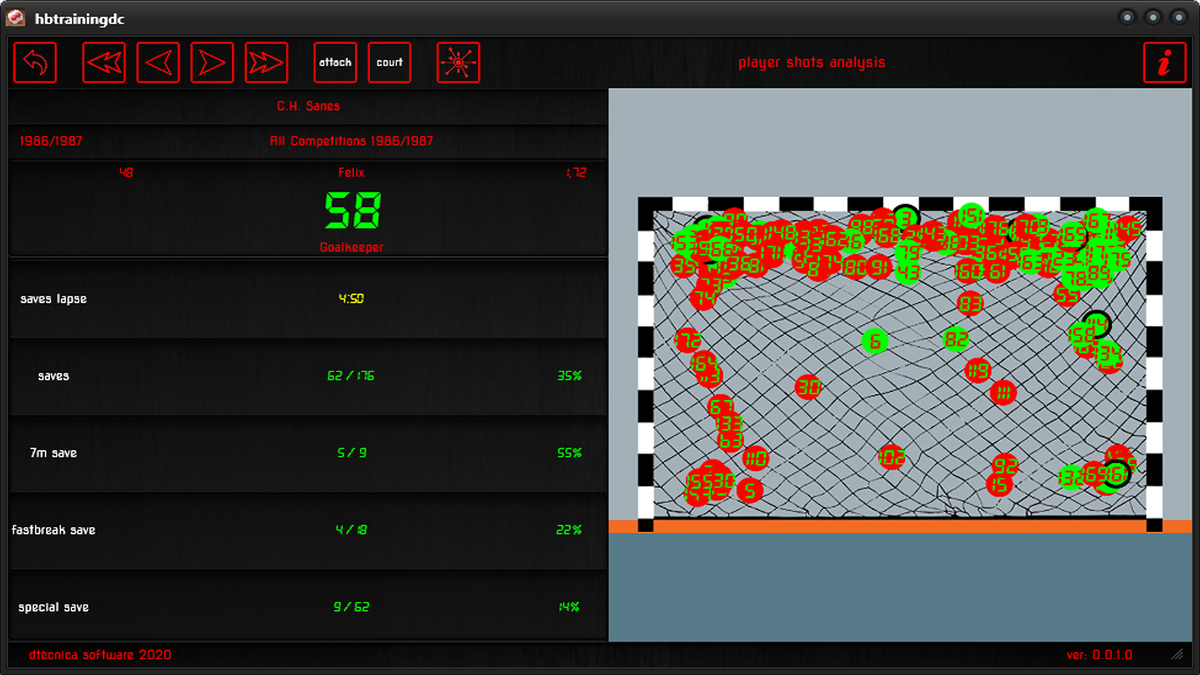
Task: Click the special save row label
Action: (53, 607)
